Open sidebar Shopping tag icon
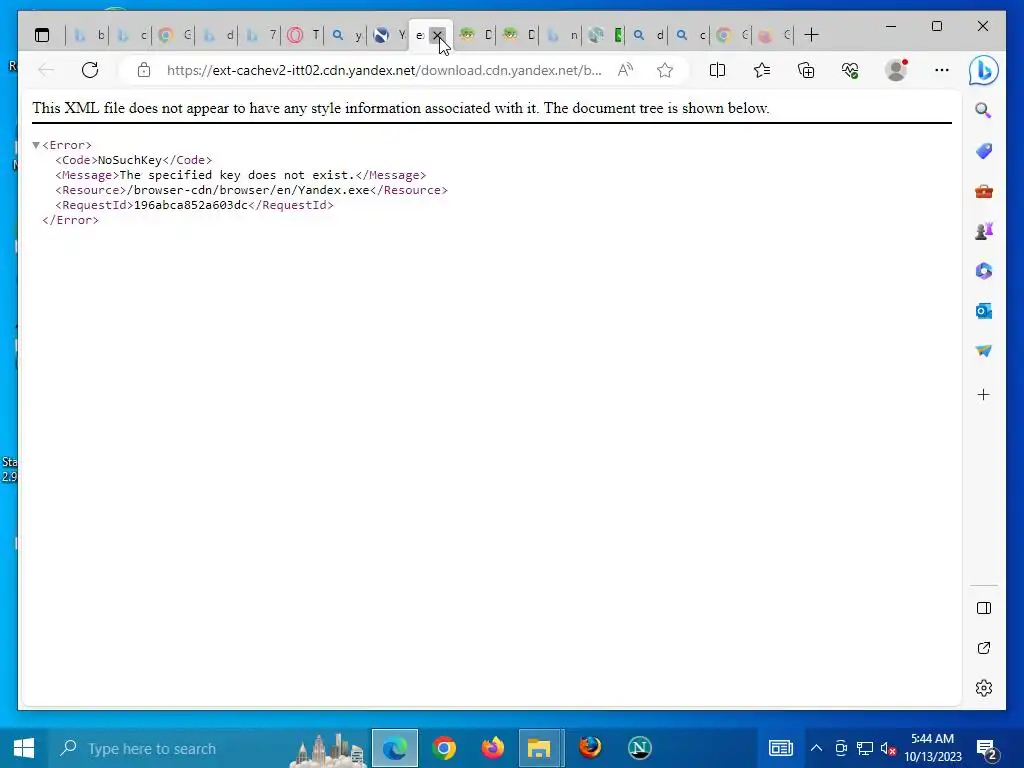Viewport: 1024px width, 768px height. pos(984,151)
